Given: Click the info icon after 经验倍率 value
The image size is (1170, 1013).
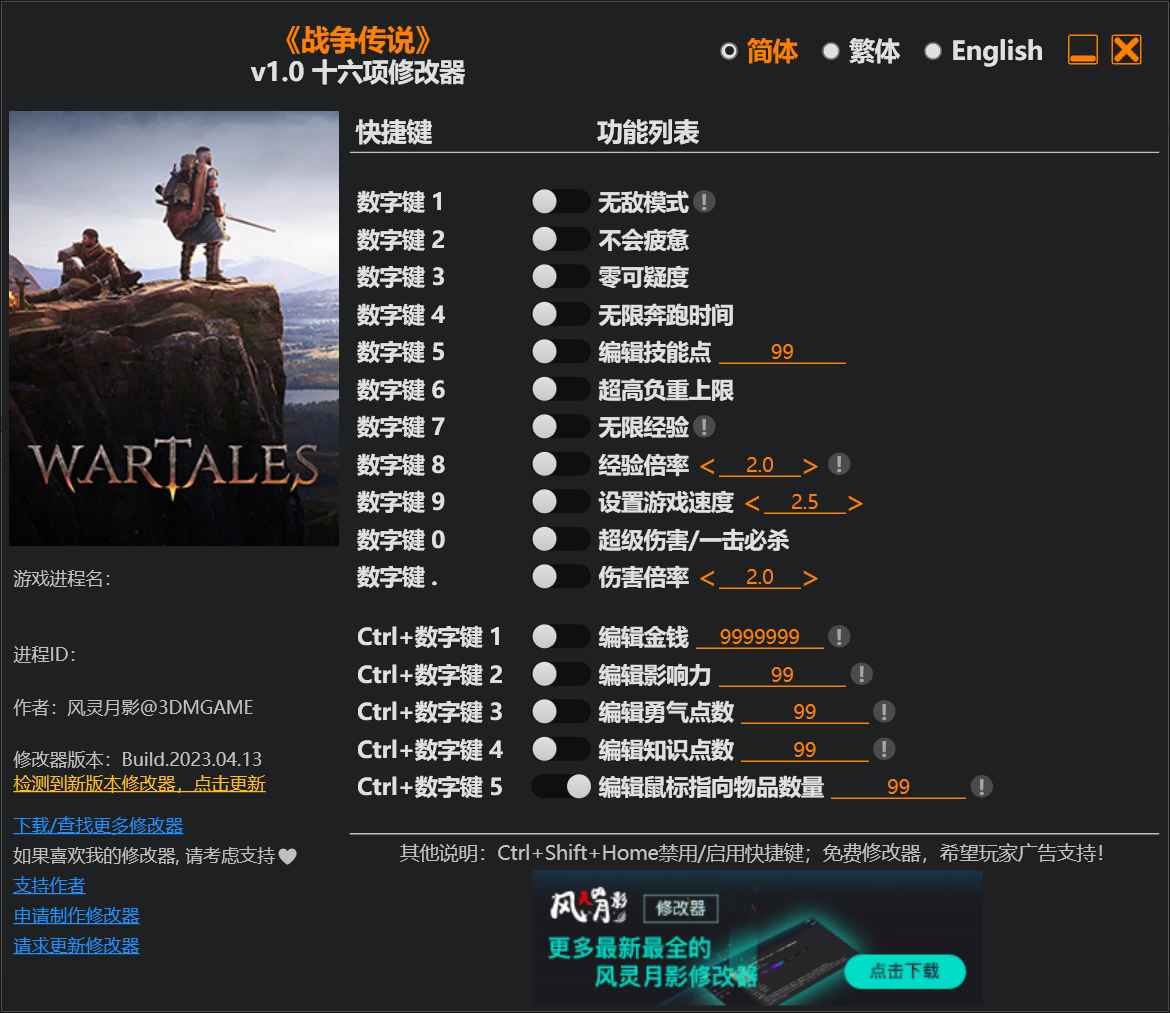Looking at the screenshot, I should [839, 464].
